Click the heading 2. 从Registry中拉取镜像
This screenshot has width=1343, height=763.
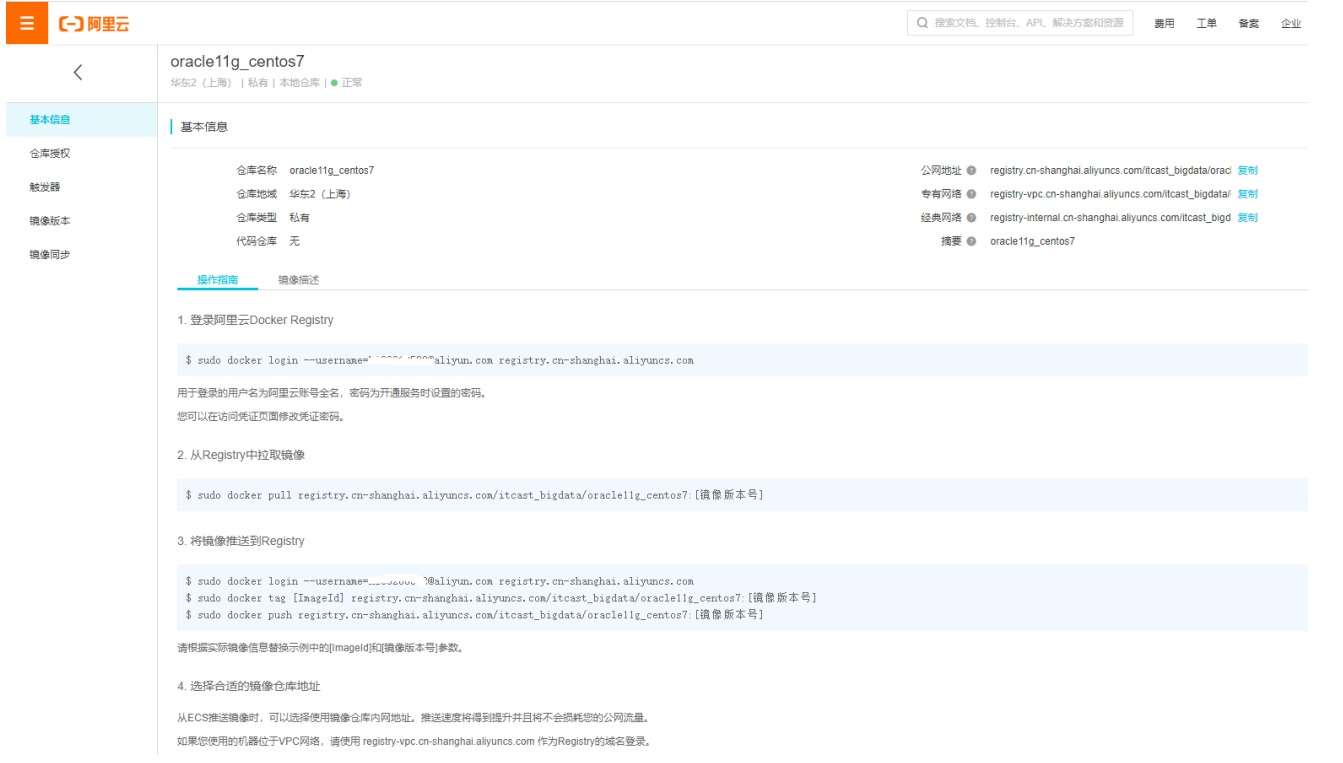241,455
